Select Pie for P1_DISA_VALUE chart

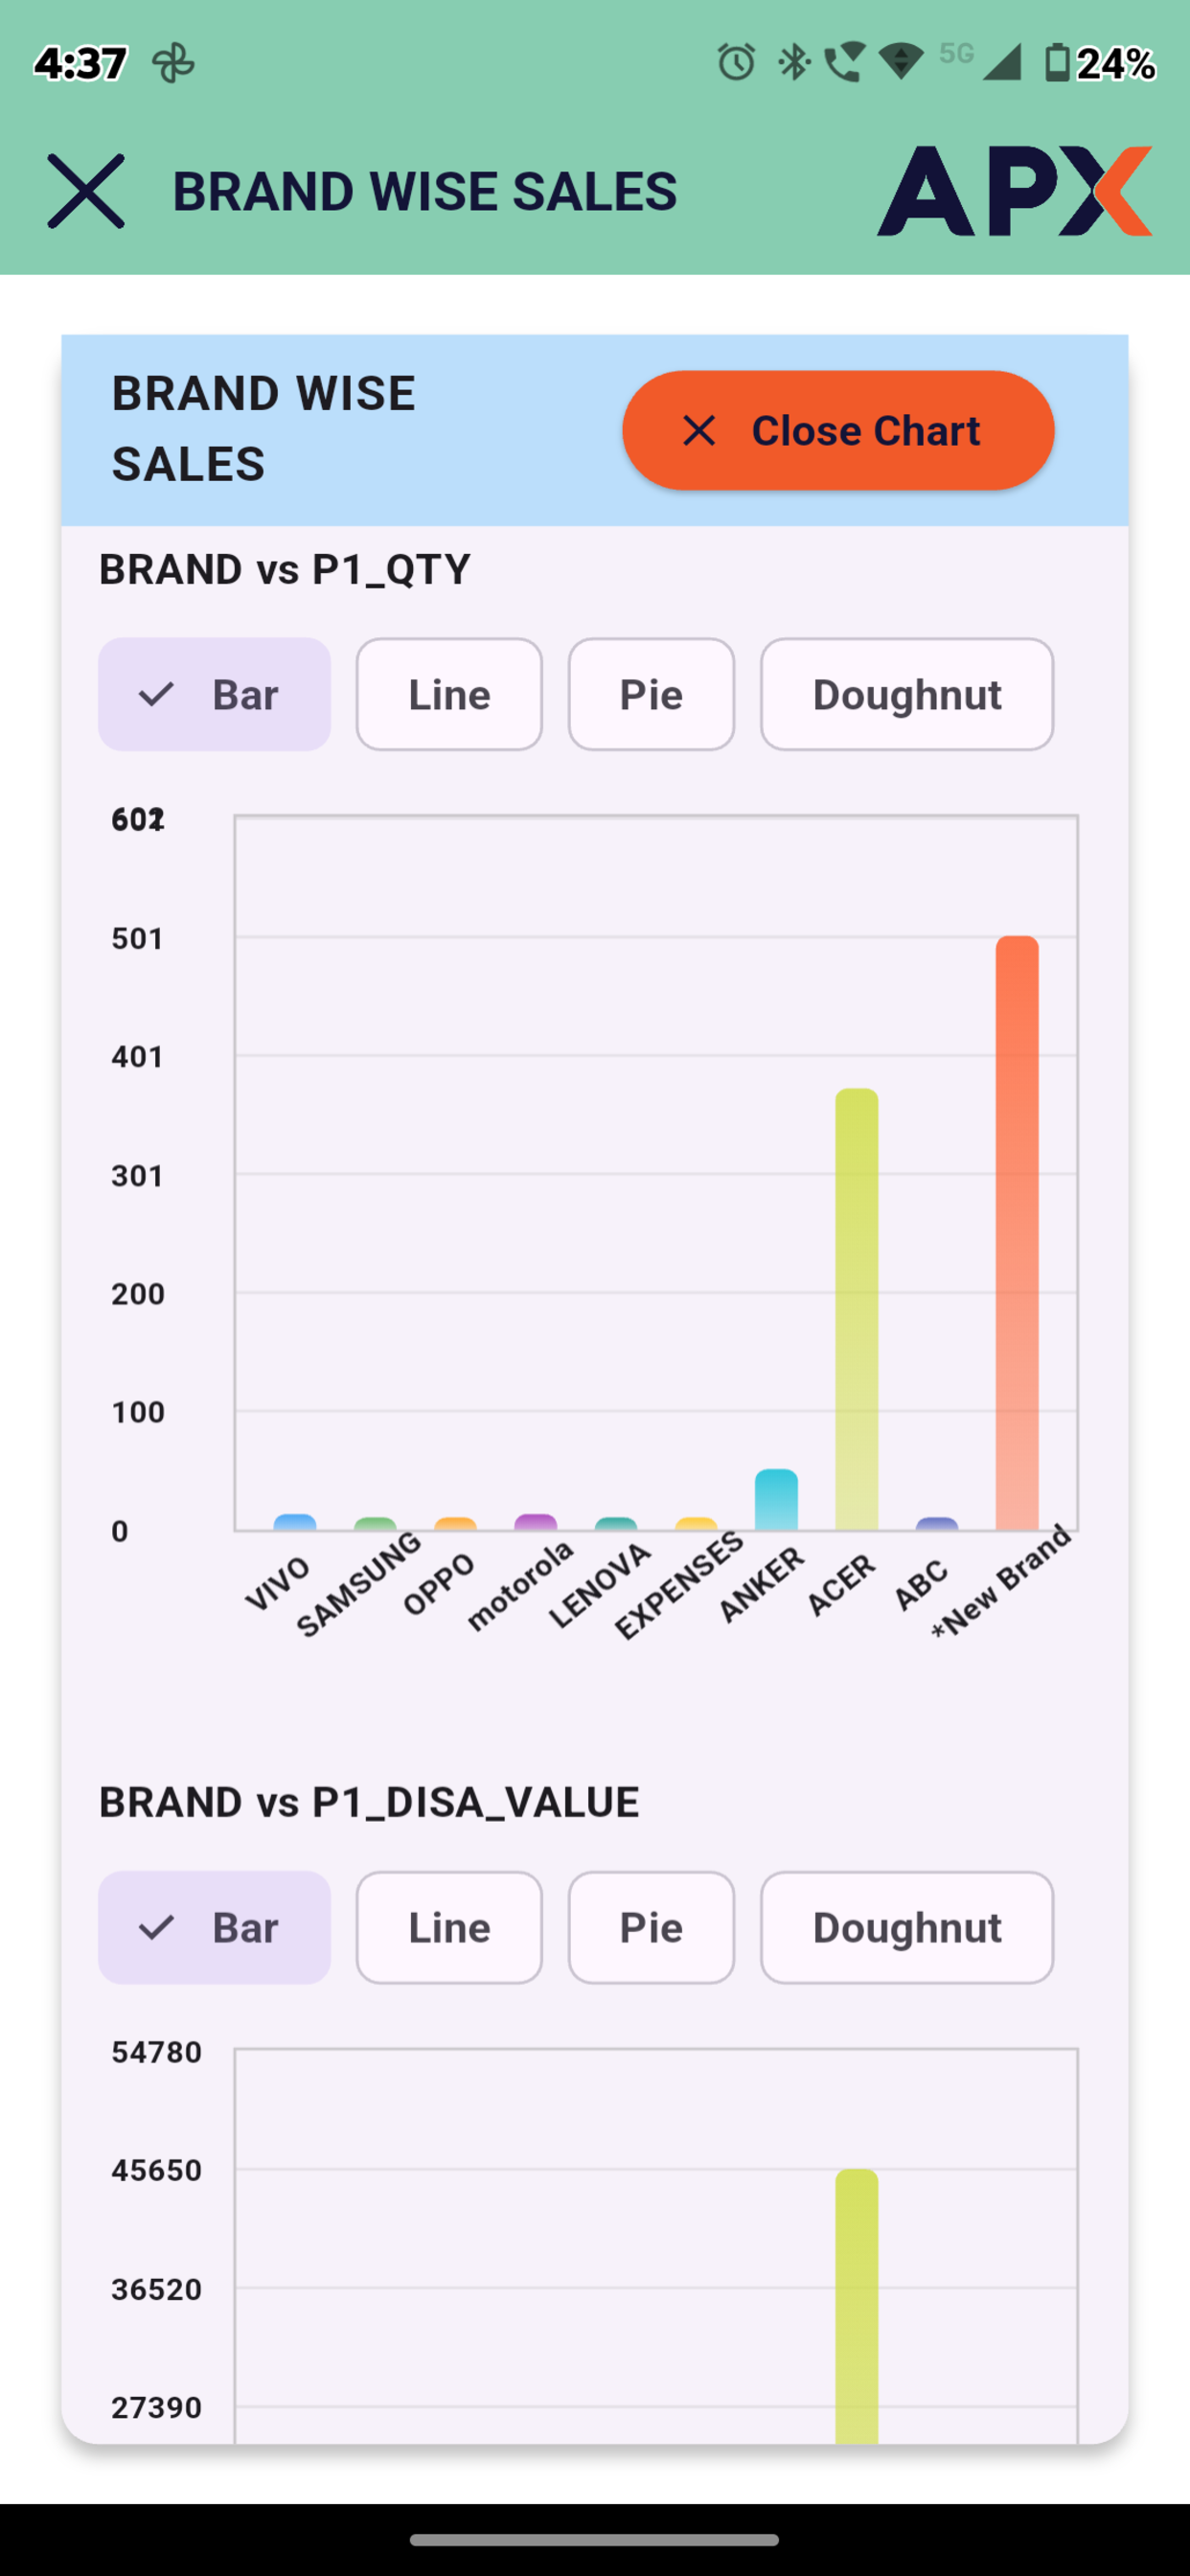click(651, 1927)
